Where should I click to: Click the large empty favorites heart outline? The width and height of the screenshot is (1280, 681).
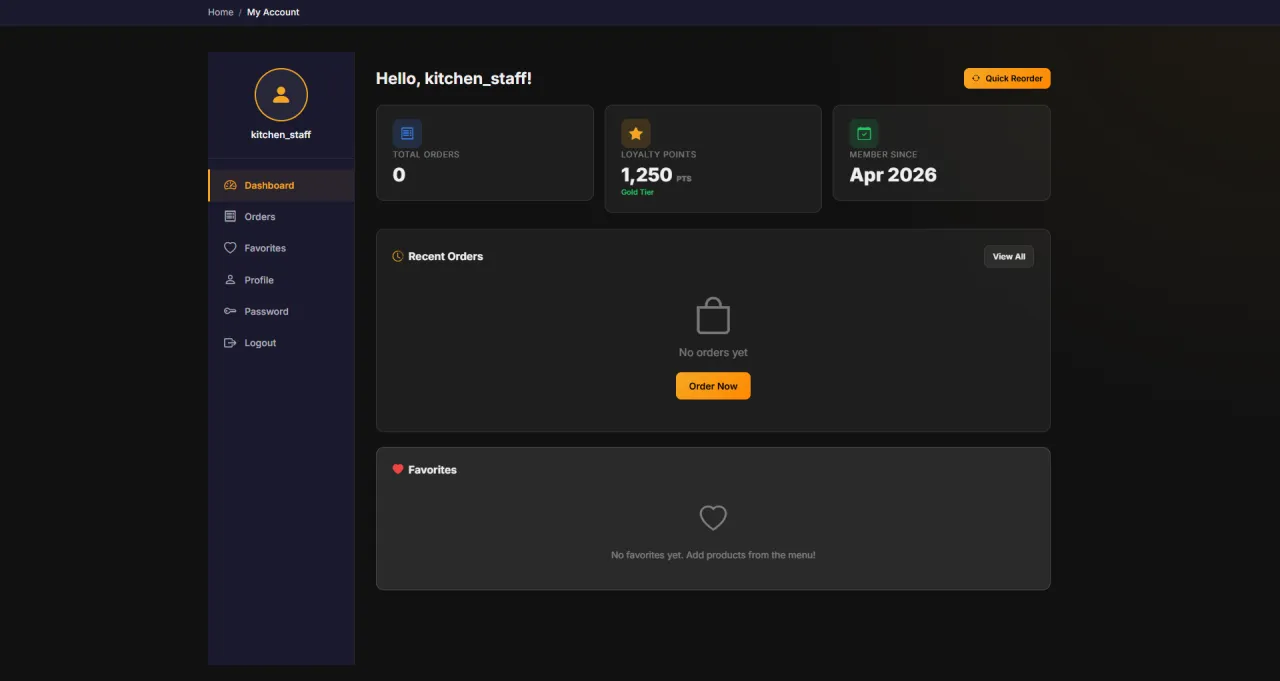(713, 518)
